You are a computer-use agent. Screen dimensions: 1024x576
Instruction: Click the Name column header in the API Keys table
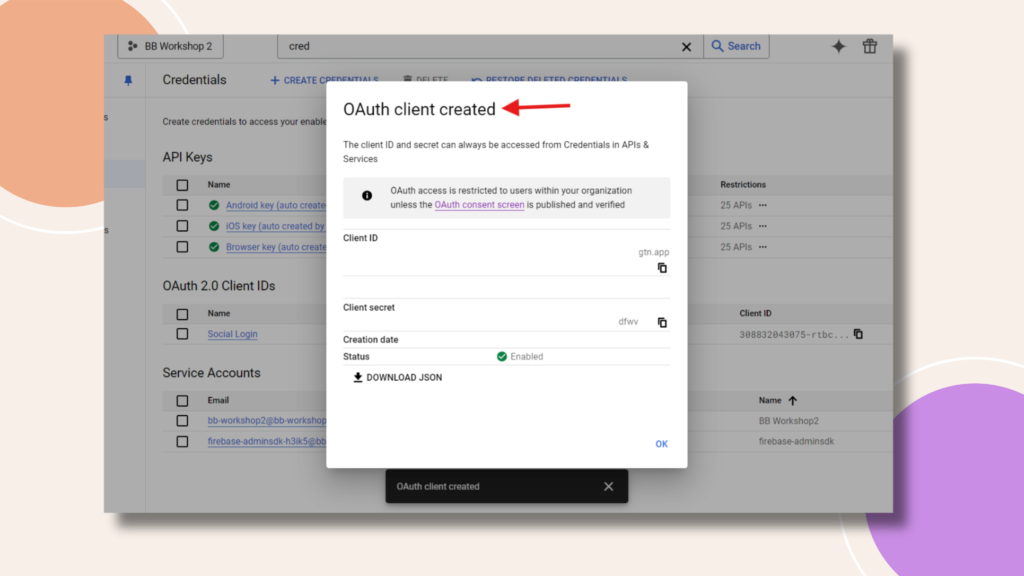(219, 185)
